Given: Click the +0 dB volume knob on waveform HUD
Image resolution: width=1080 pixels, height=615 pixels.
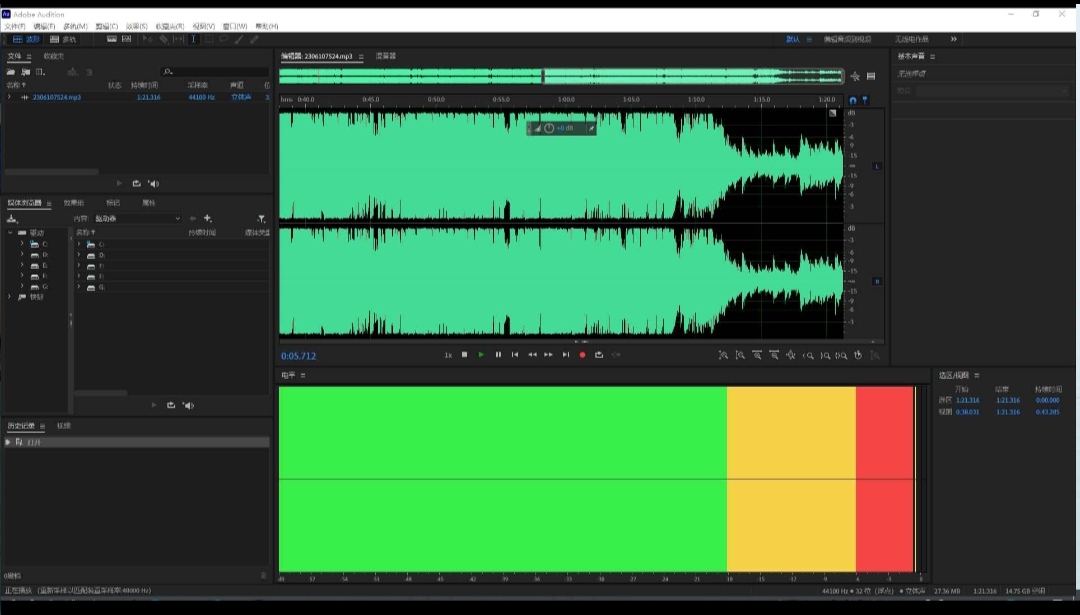Looking at the screenshot, I should click(x=549, y=128).
